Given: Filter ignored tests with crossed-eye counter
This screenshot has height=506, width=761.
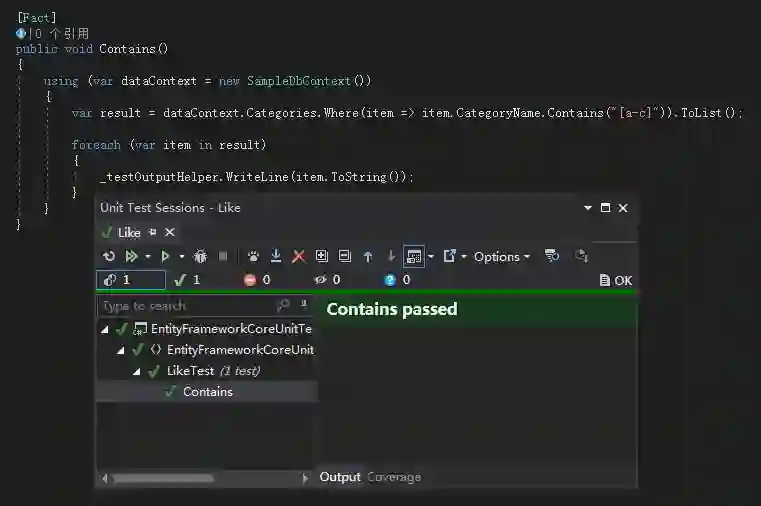Looking at the screenshot, I should coord(327,280).
